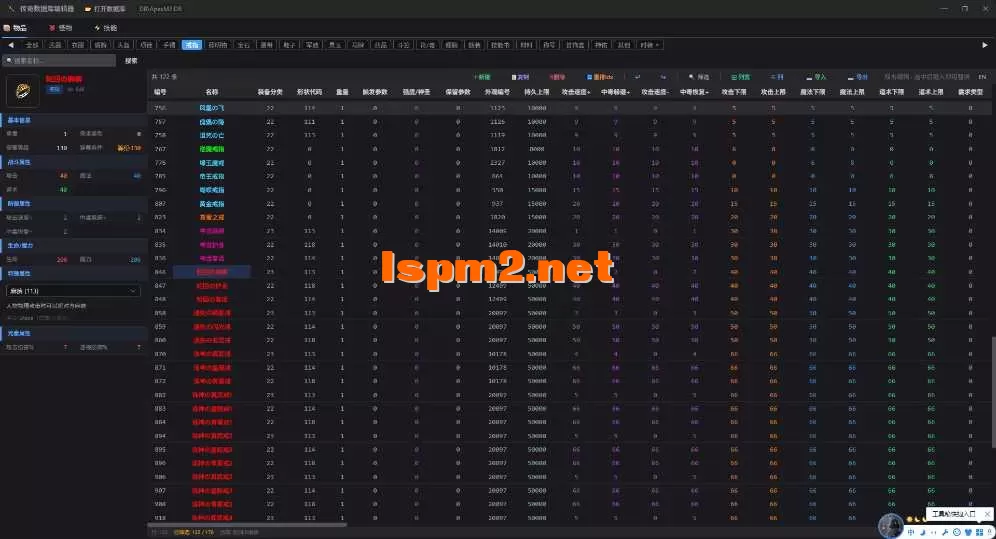Select the highlighted 戒指 category filter
The image size is (996, 539).
pos(192,45)
